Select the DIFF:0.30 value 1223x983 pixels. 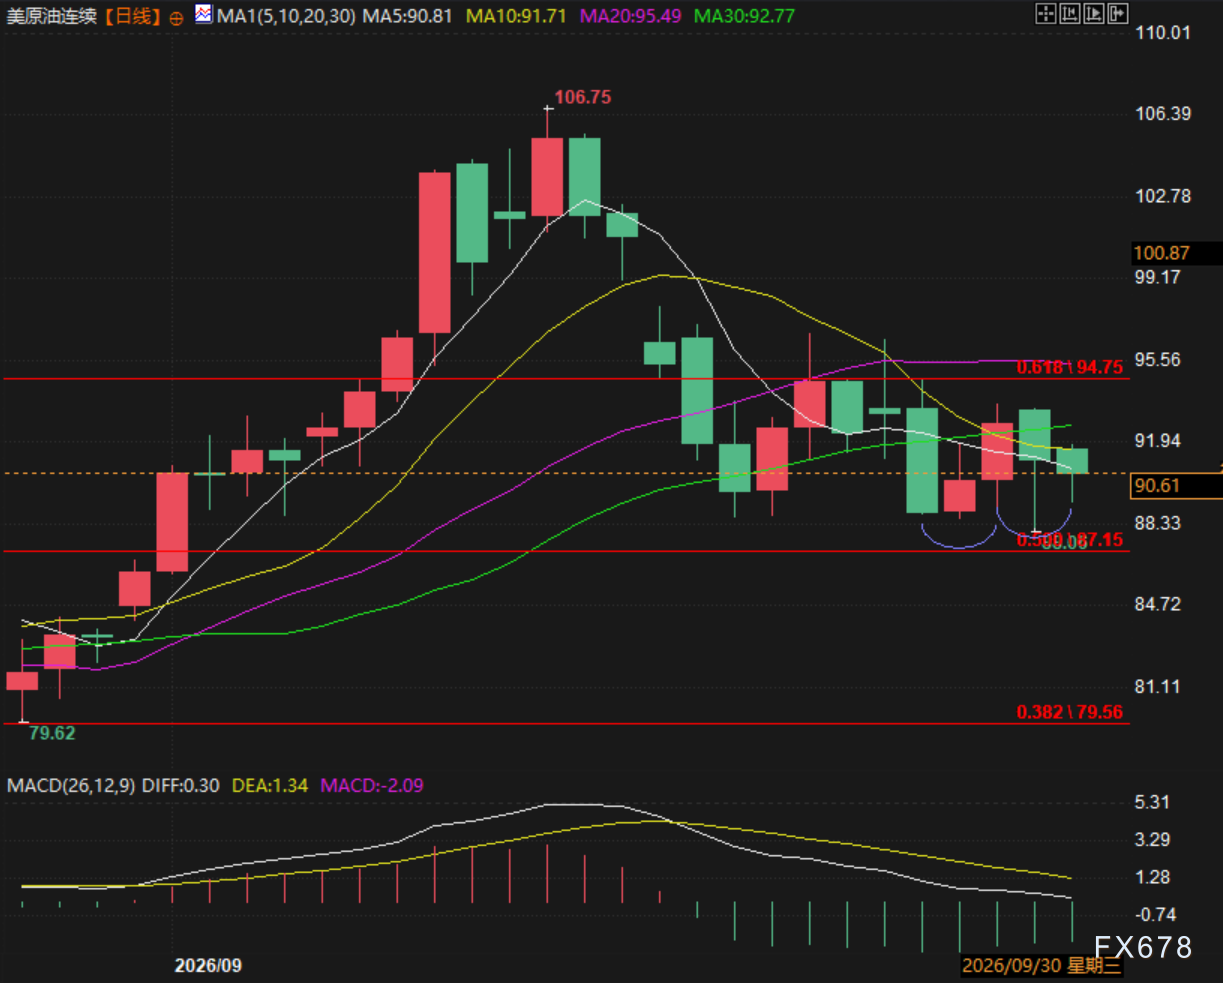[x=180, y=785]
